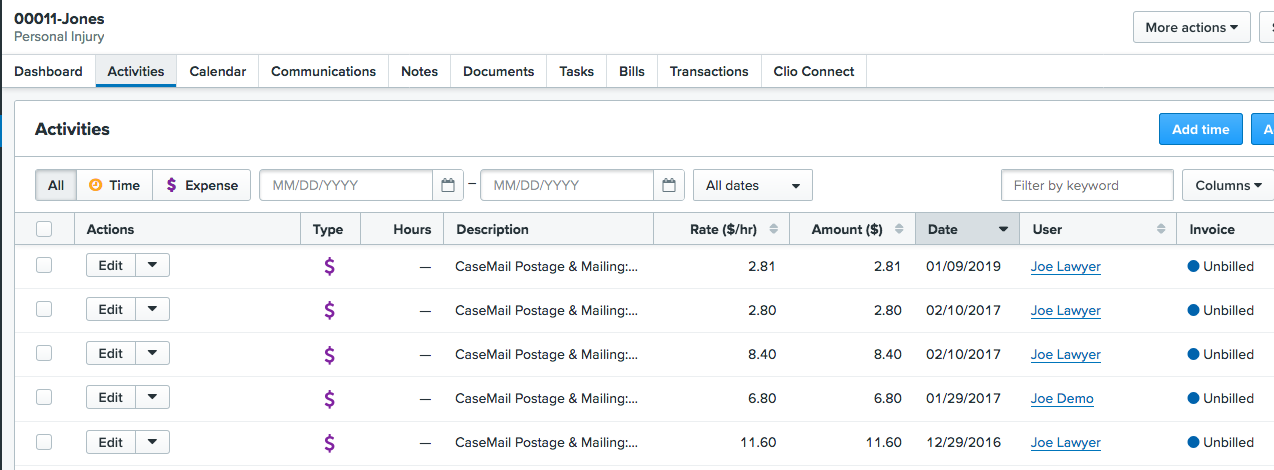Edit the 2.80 expense entry
Image resolution: width=1274 pixels, height=470 pixels.
click(x=111, y=309)
